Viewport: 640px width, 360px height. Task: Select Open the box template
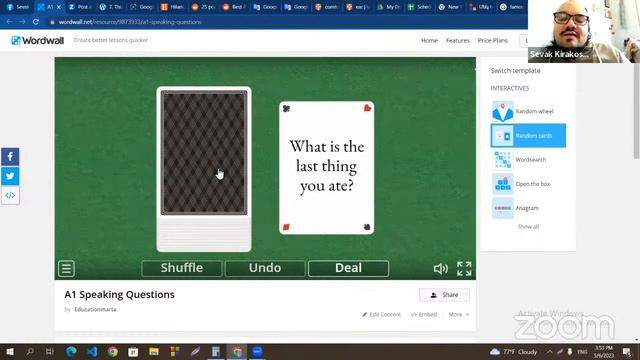[528, 184]
